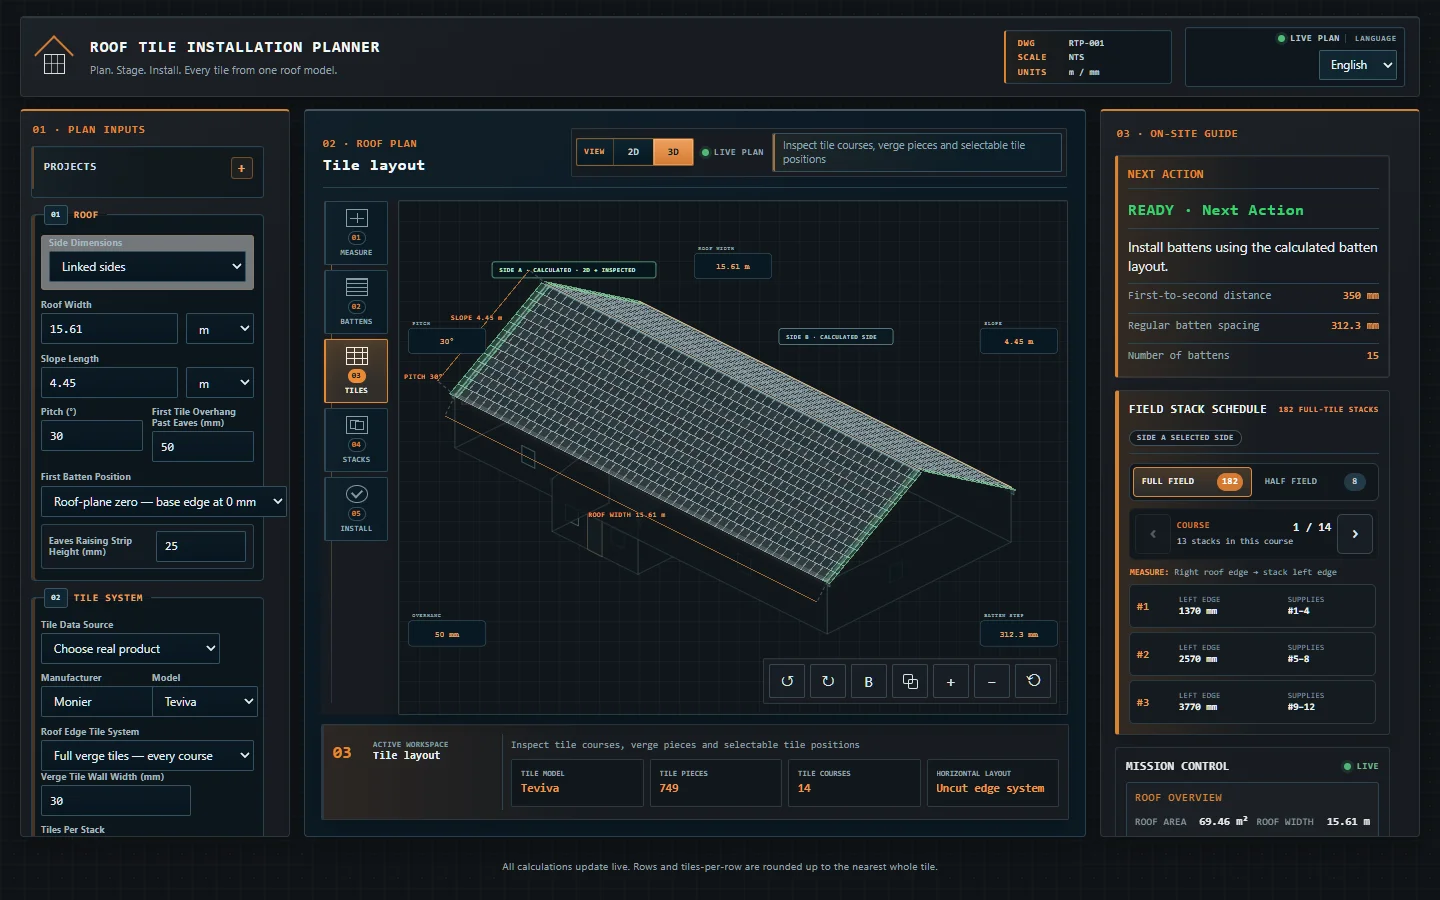This screenshot has width=1440, height=900.
Task: Rotate view counter-clockwise
Action: [x=787, y=681]
